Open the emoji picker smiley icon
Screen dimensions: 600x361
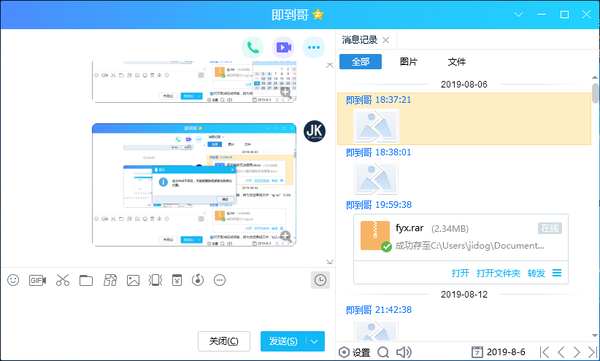[x=13, y=280]
